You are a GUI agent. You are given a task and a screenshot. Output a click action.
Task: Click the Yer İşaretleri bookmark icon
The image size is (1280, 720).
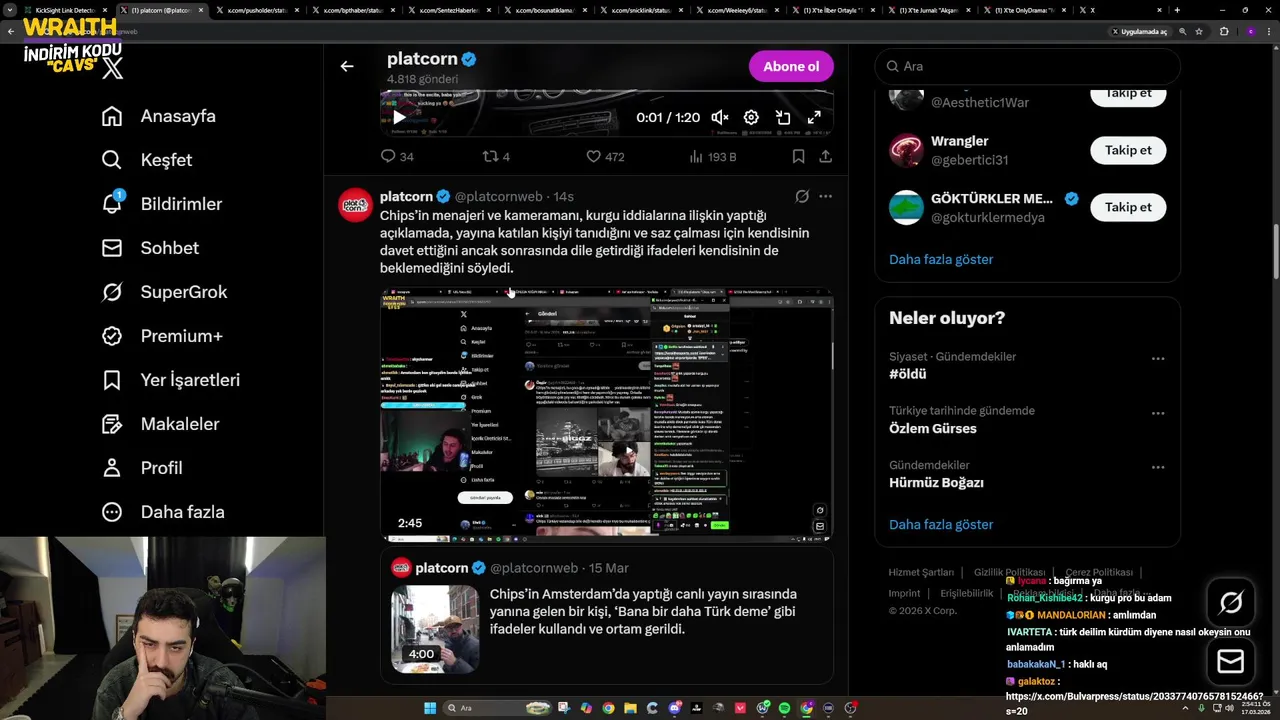coord(112,380)
